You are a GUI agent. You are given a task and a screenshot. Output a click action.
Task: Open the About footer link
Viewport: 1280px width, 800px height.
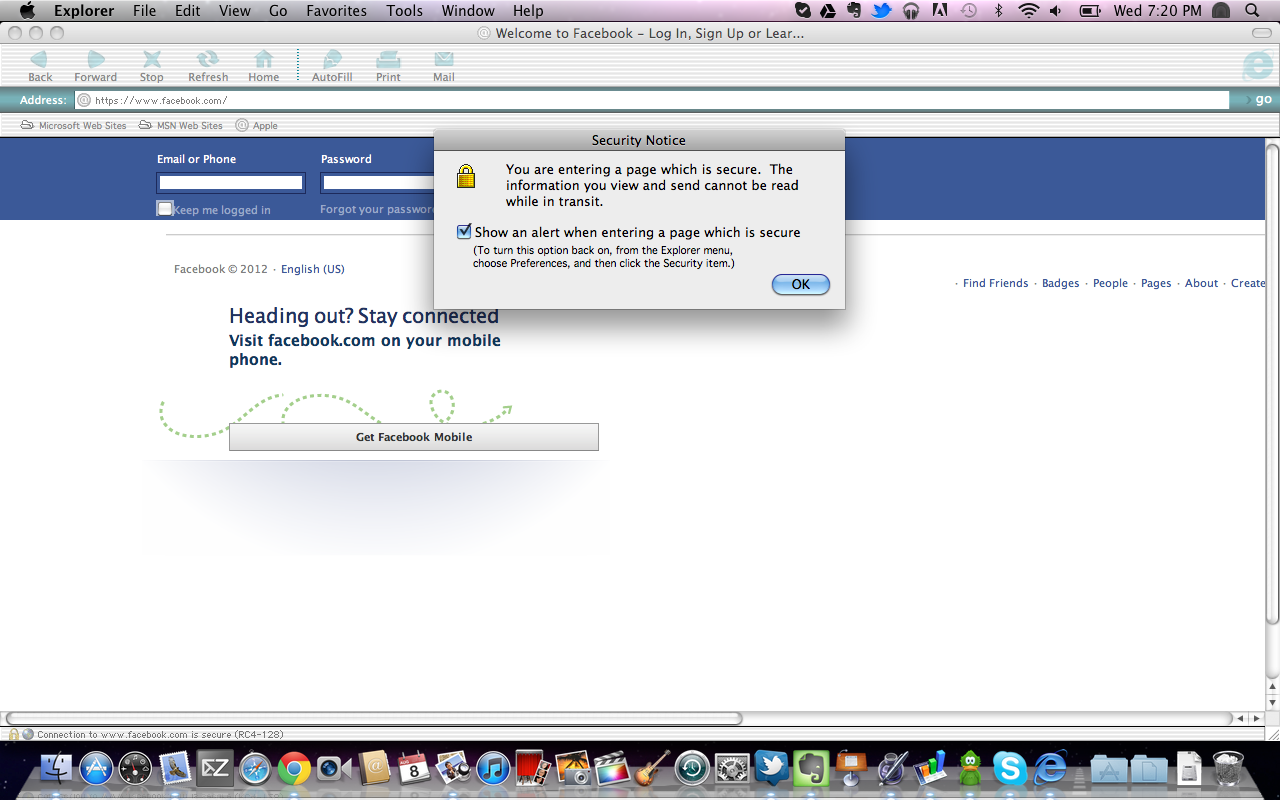(1202, 283)
